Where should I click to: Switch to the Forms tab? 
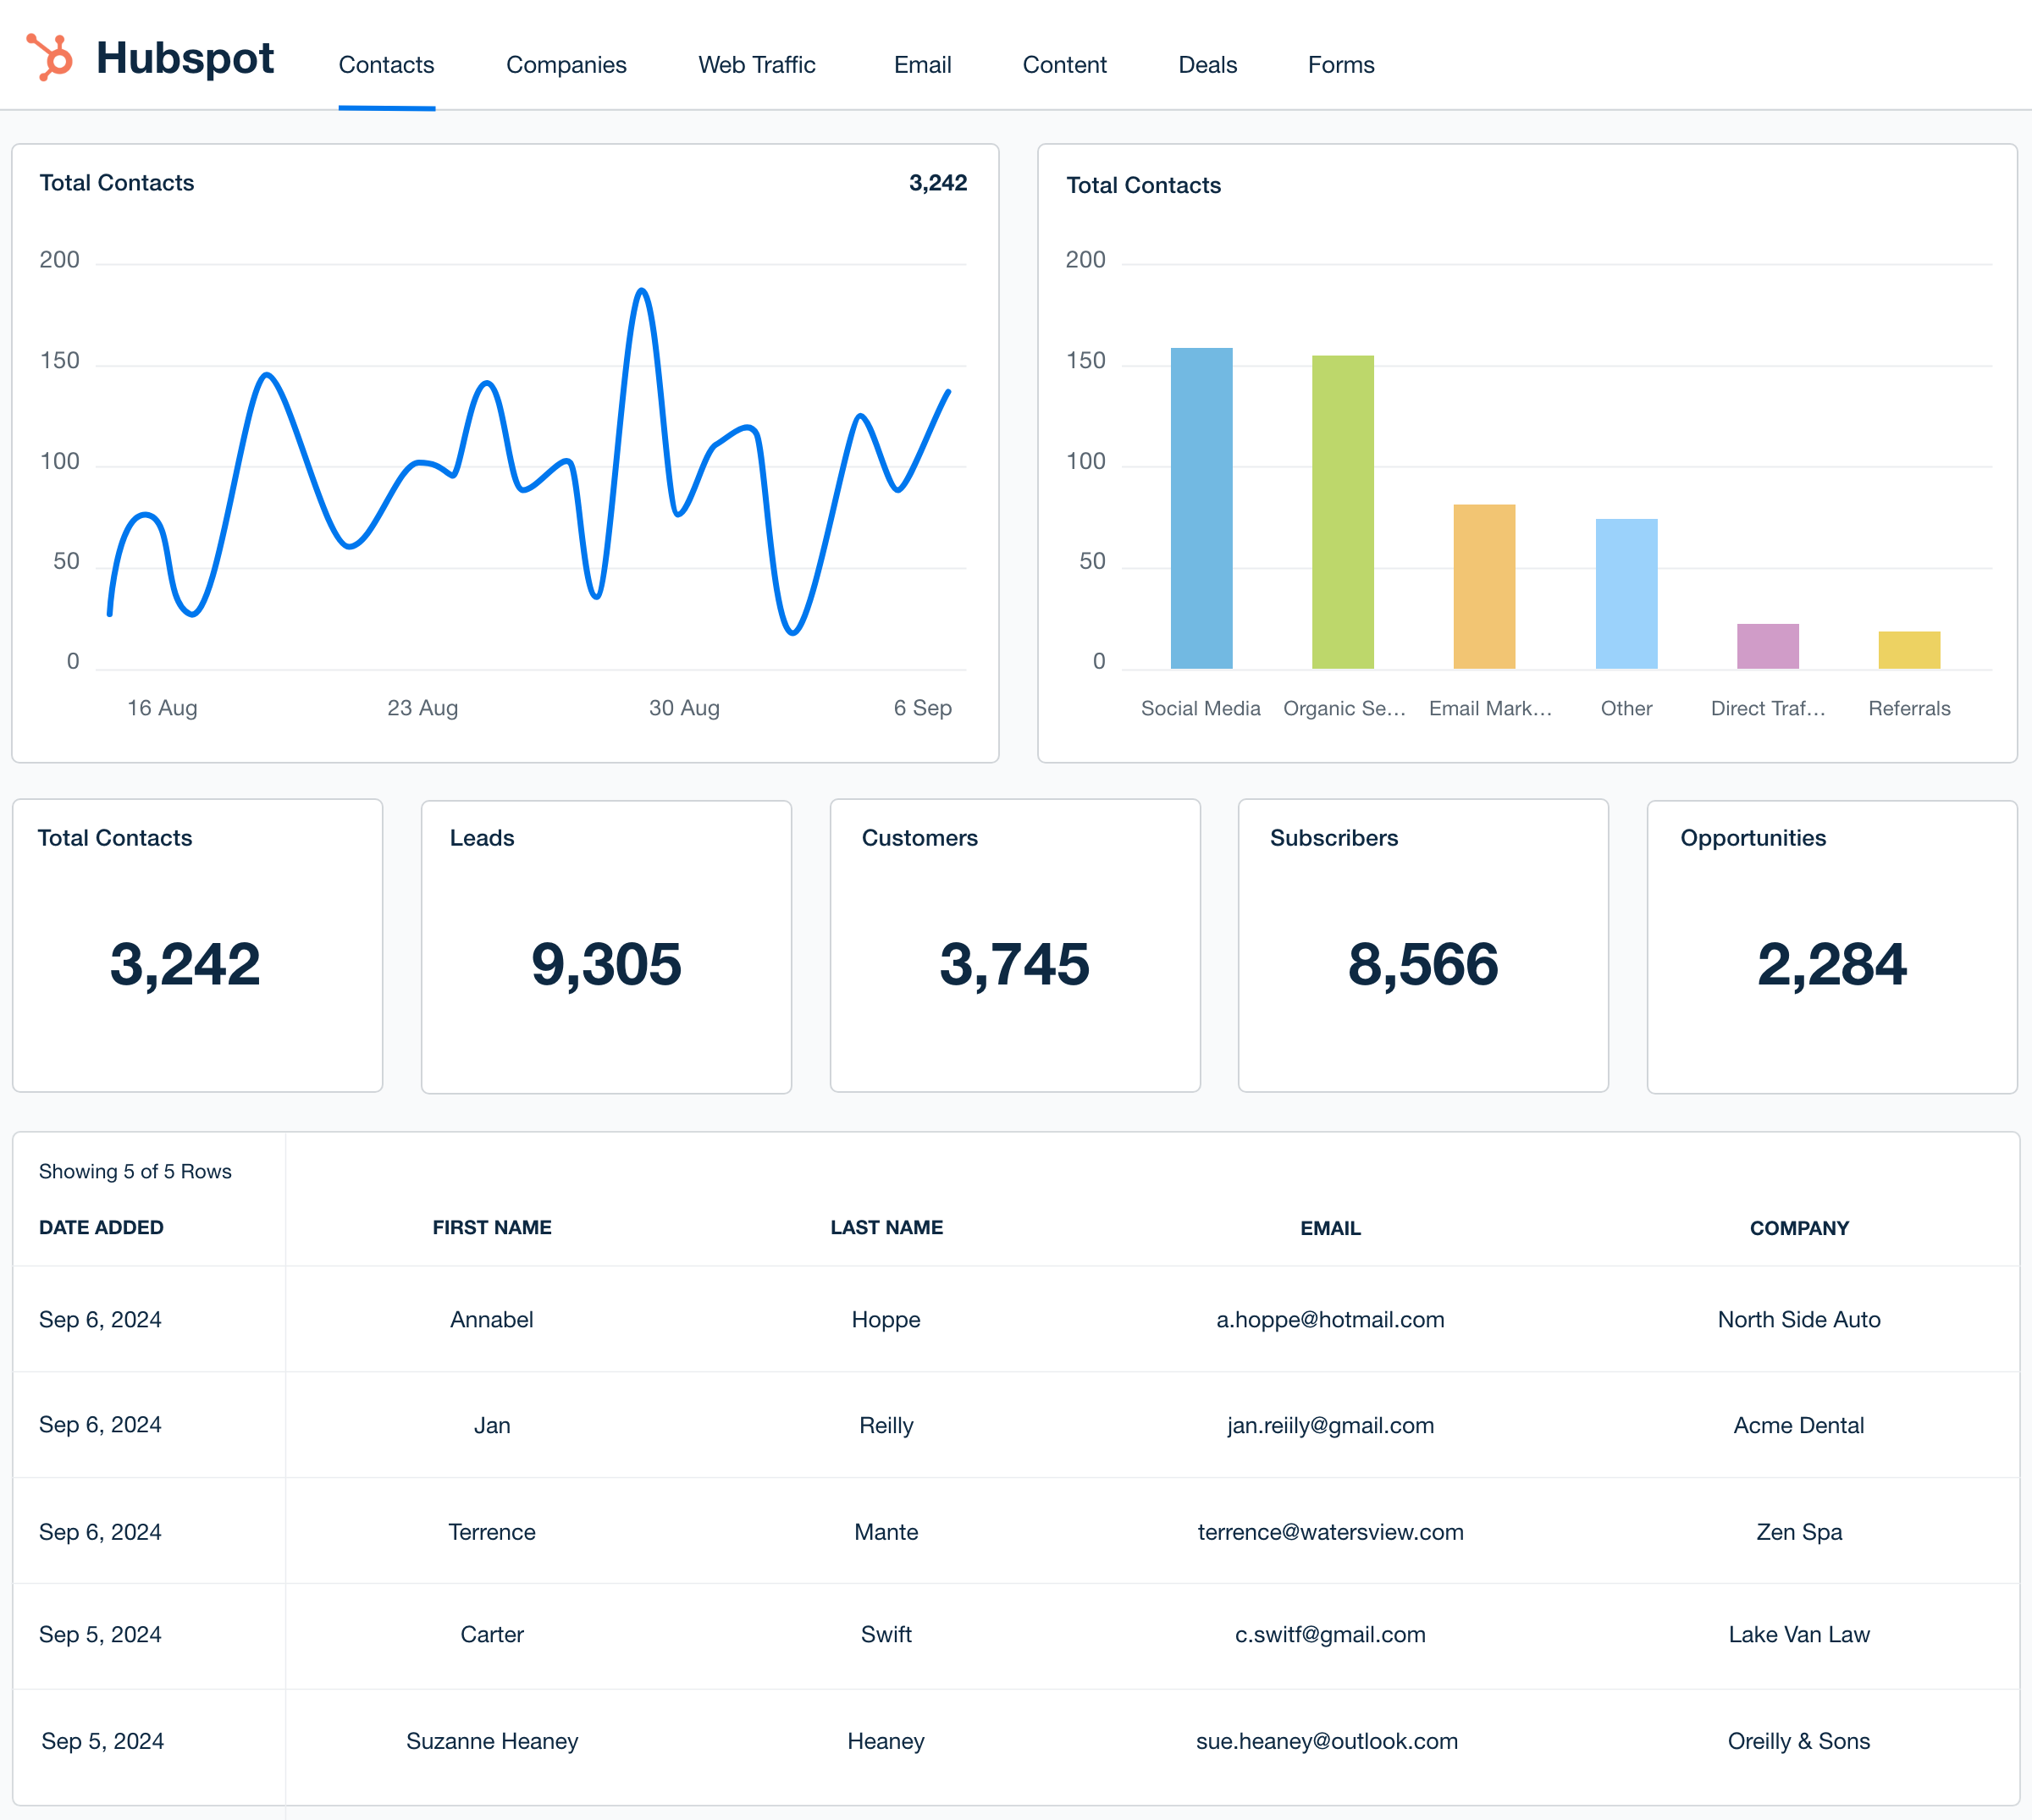tap(1340, 65)
